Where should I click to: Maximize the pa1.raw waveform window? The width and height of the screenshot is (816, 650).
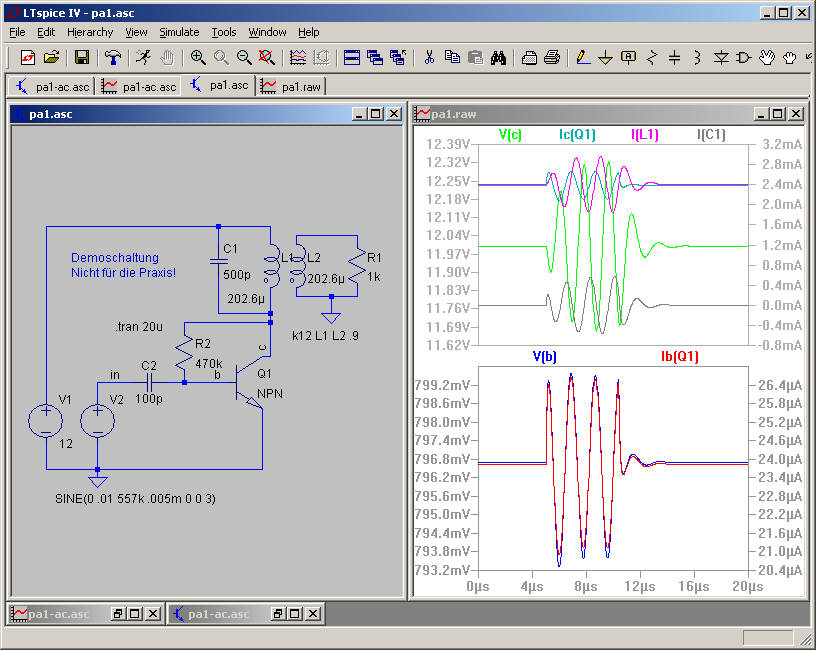point(778,114)
